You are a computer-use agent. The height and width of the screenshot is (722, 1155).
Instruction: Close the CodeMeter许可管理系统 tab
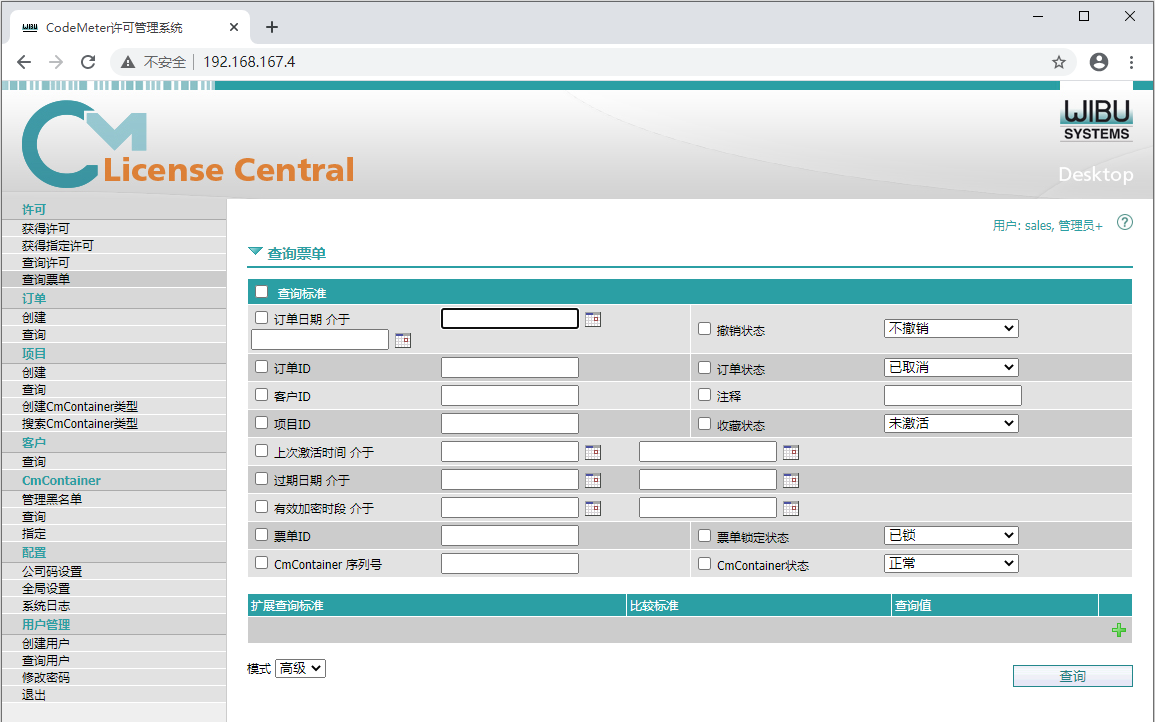tap(234, 27)
